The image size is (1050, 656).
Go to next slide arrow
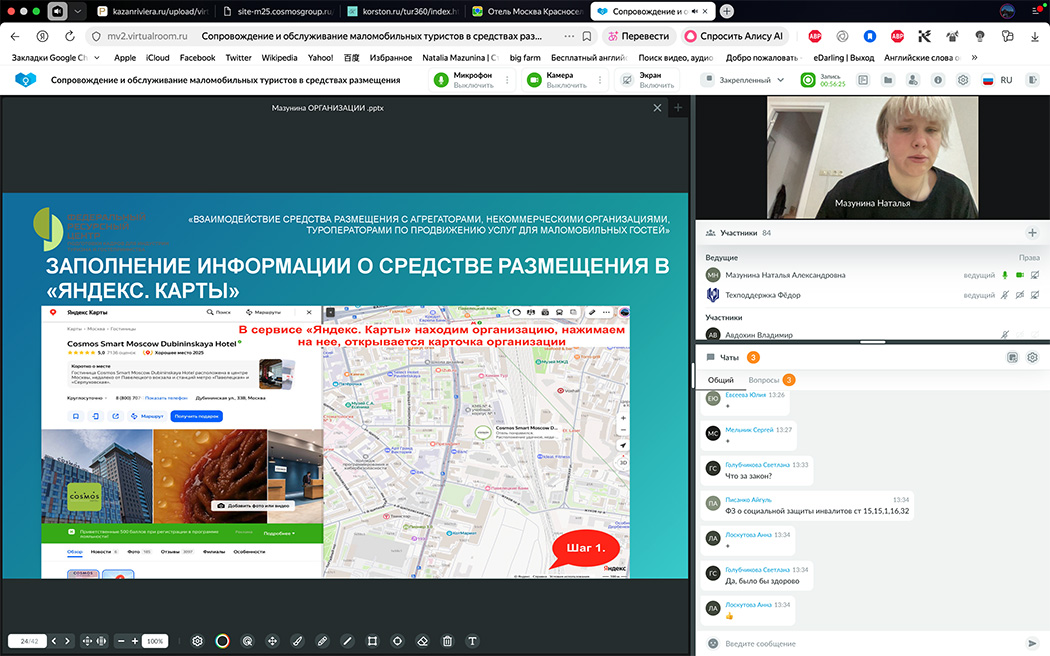(67, 641)
